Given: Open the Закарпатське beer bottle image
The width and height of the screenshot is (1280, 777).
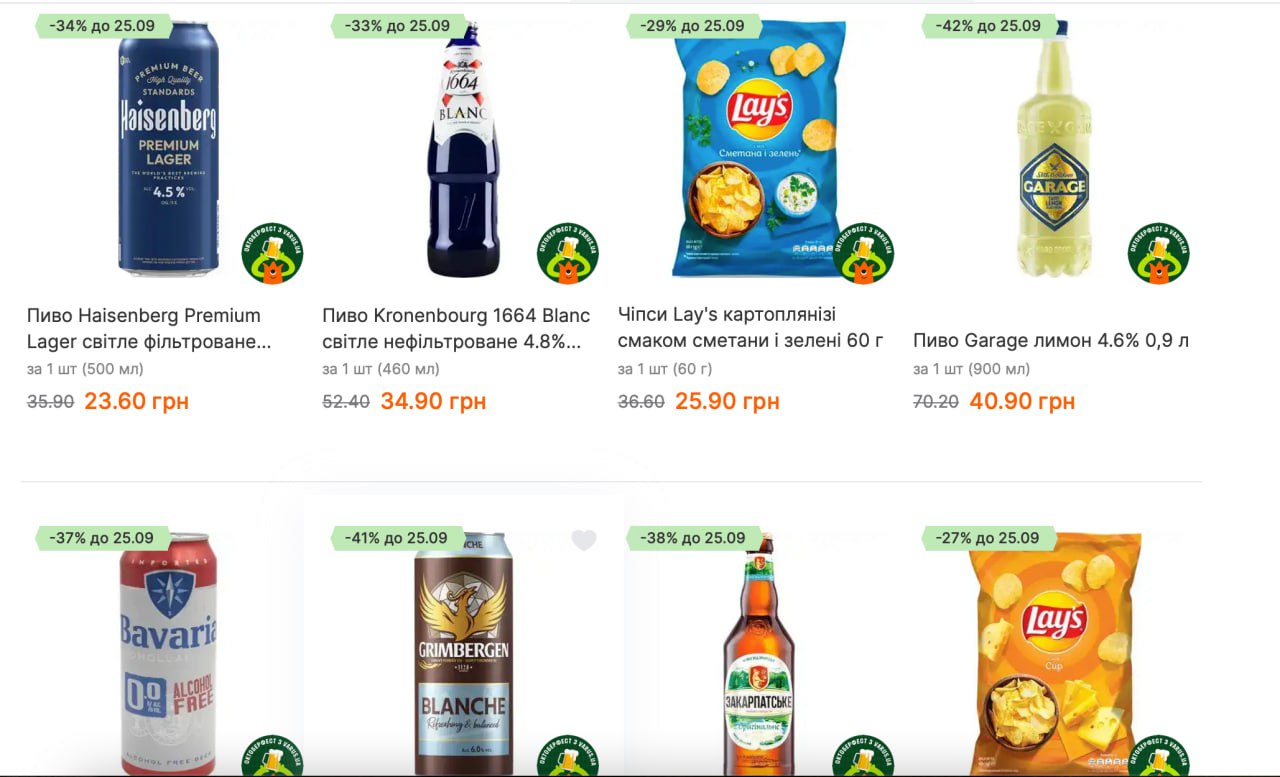Looking at the screenshot, I should (759, 654).
